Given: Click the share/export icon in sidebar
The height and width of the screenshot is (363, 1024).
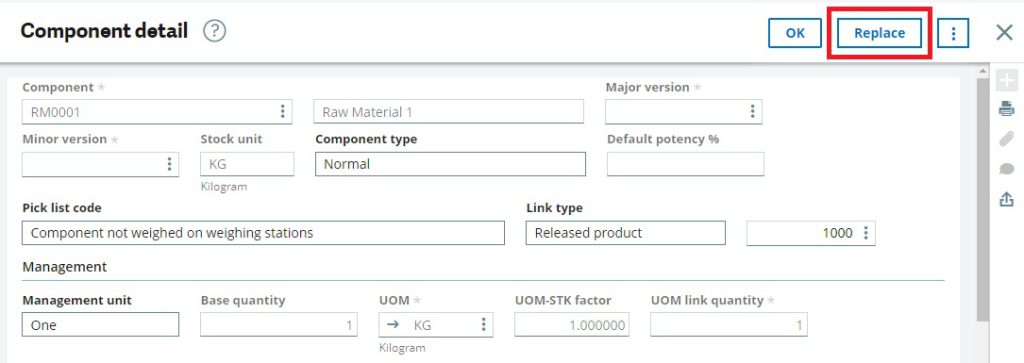Looking at the screenshot, I should pos(1006,199).
